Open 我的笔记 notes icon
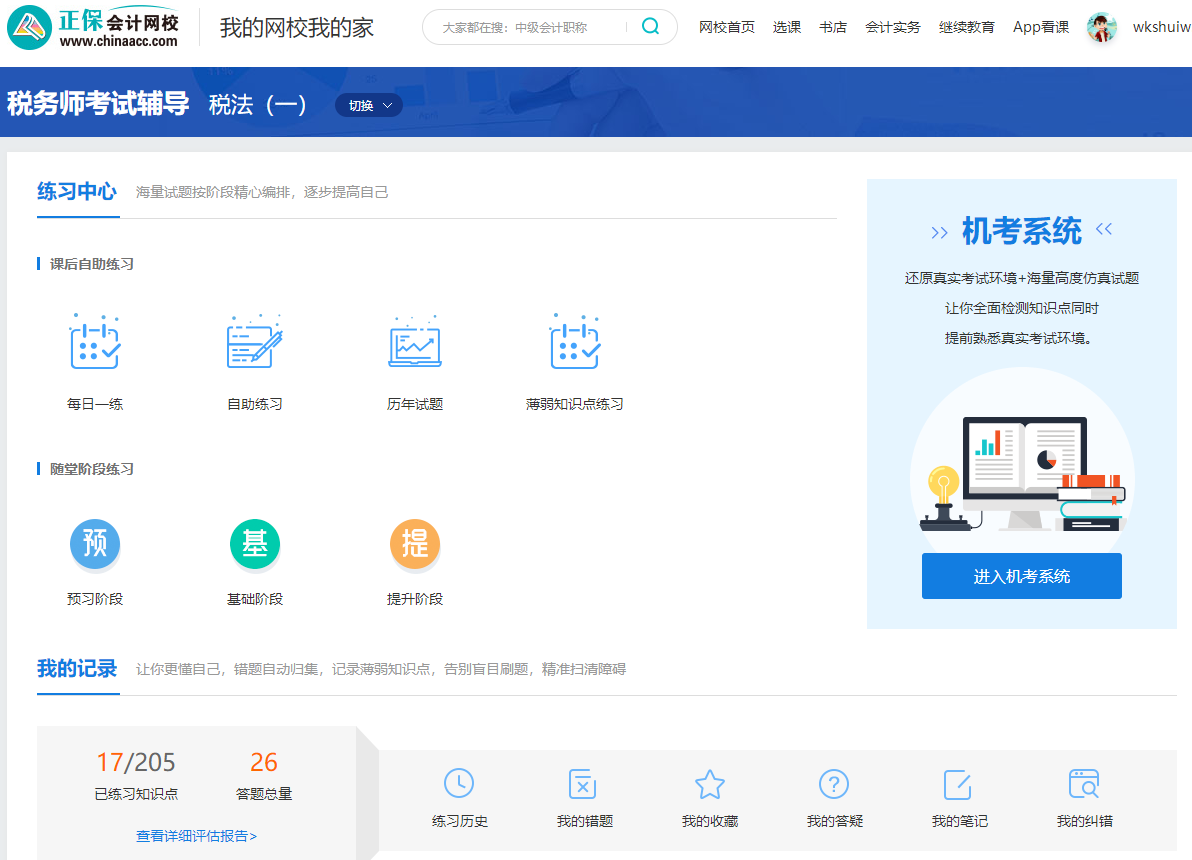 pyautogui.click(x=958, y=784)
